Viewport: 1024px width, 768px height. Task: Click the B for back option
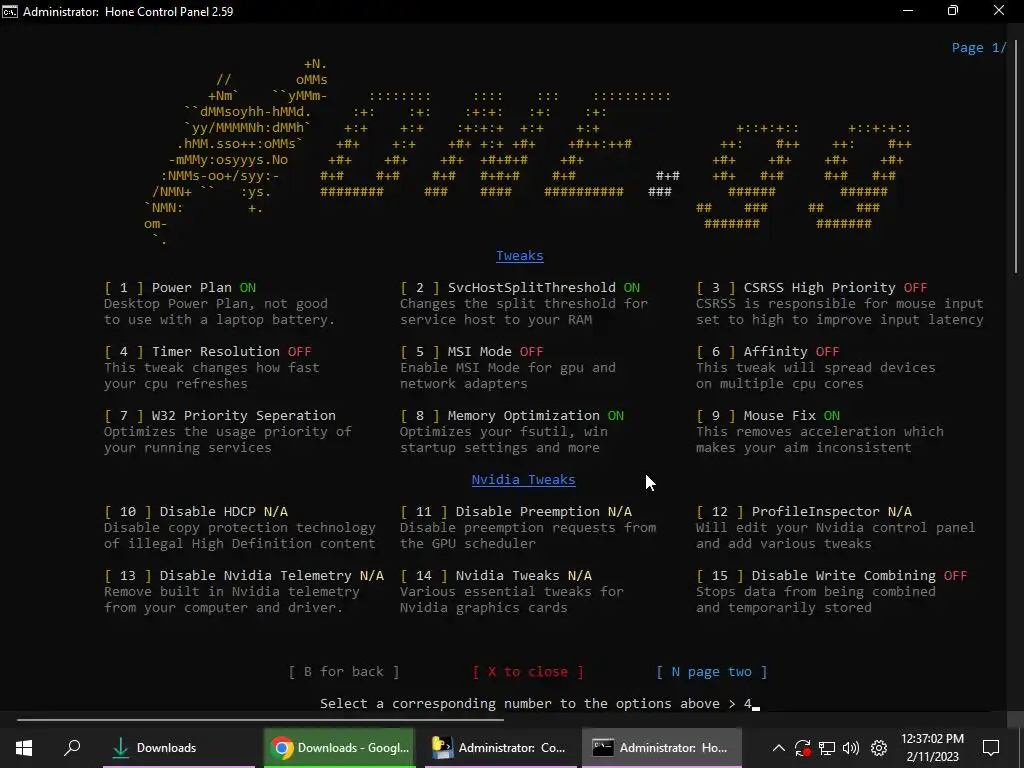pyautogui.click(x=344, y=671)
